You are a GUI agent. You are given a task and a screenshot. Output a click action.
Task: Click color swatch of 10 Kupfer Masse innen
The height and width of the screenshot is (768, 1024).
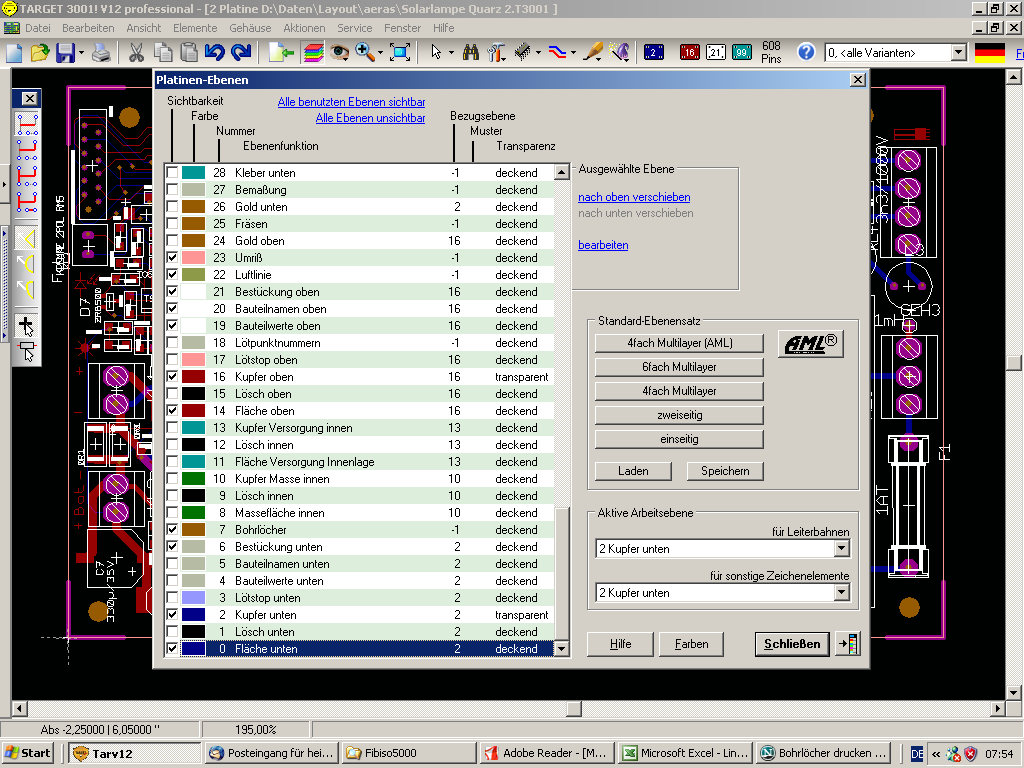[x=193, y=478]
